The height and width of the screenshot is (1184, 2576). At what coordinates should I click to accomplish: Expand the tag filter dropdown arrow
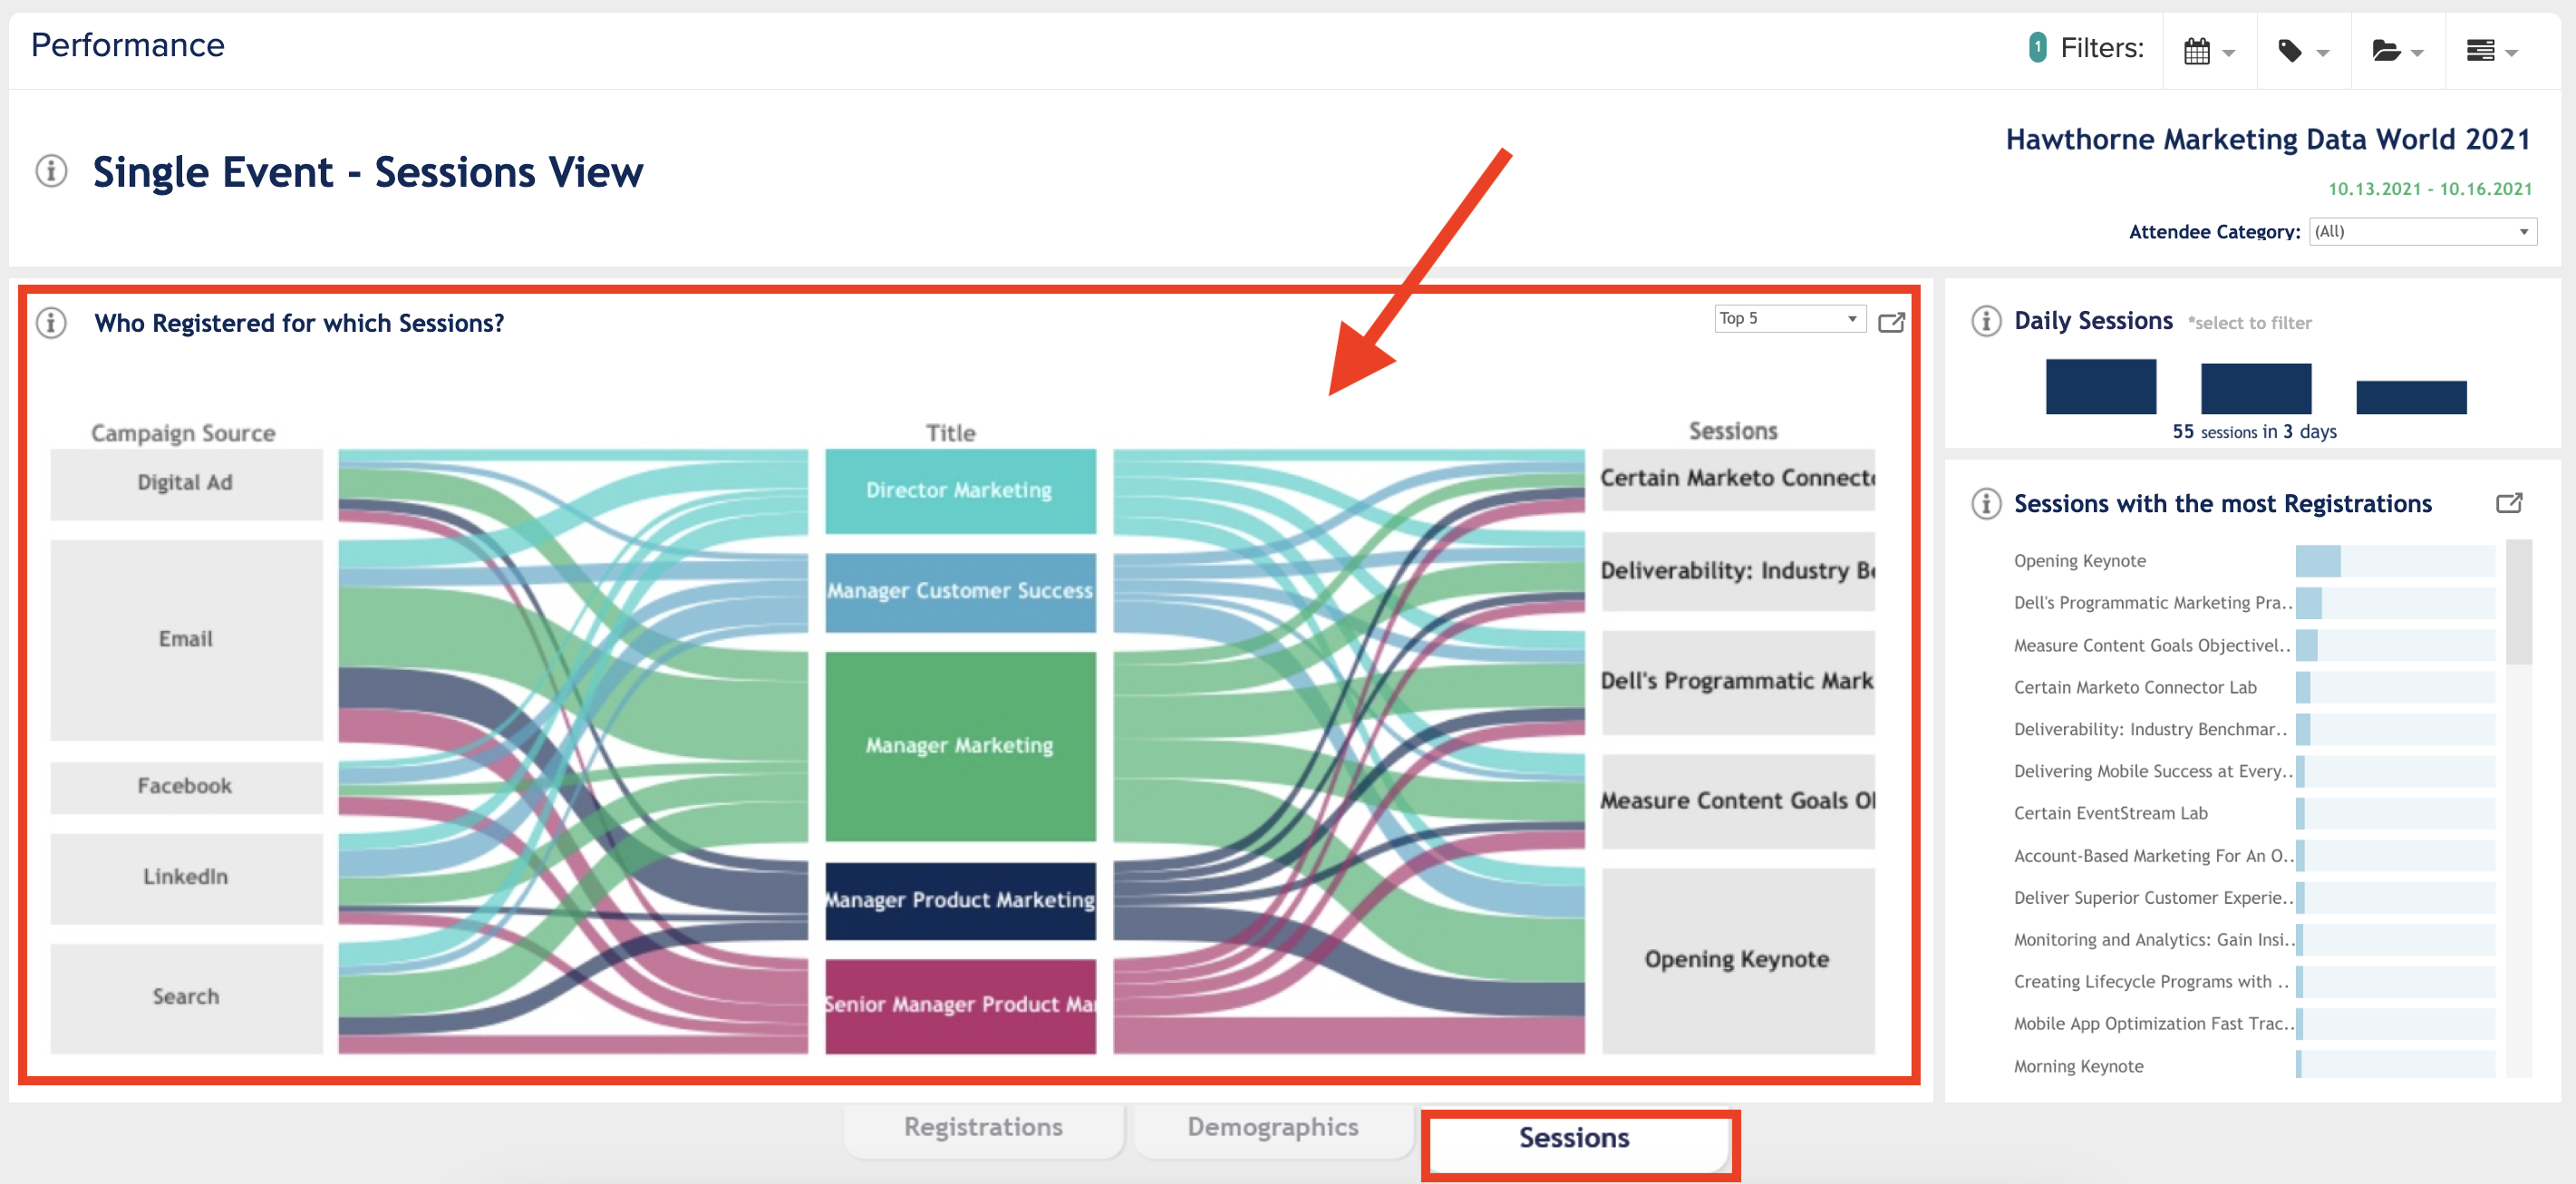(2323, 53)
